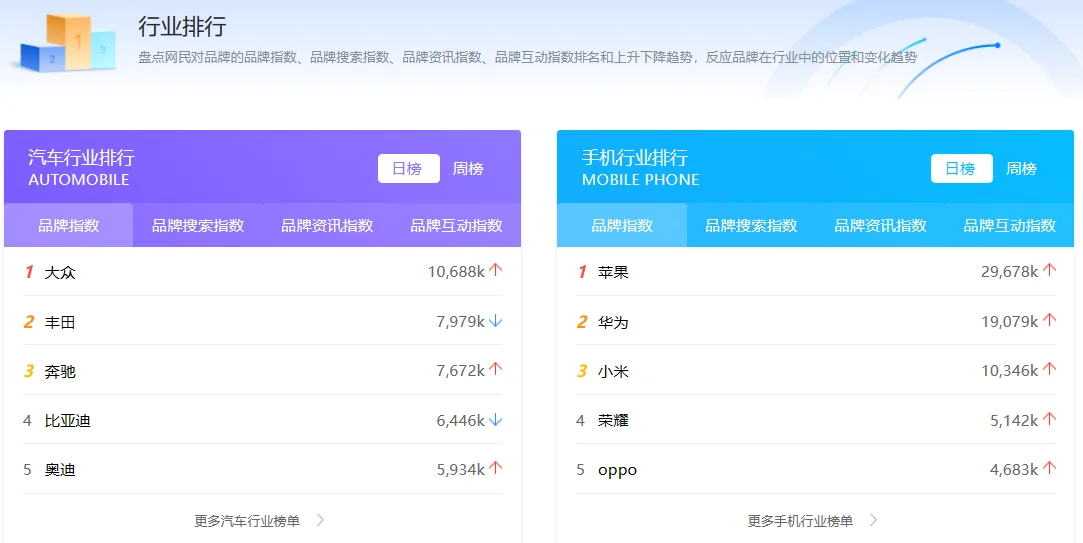Open the 更多汽车行业榜单 link

point(247,521)
